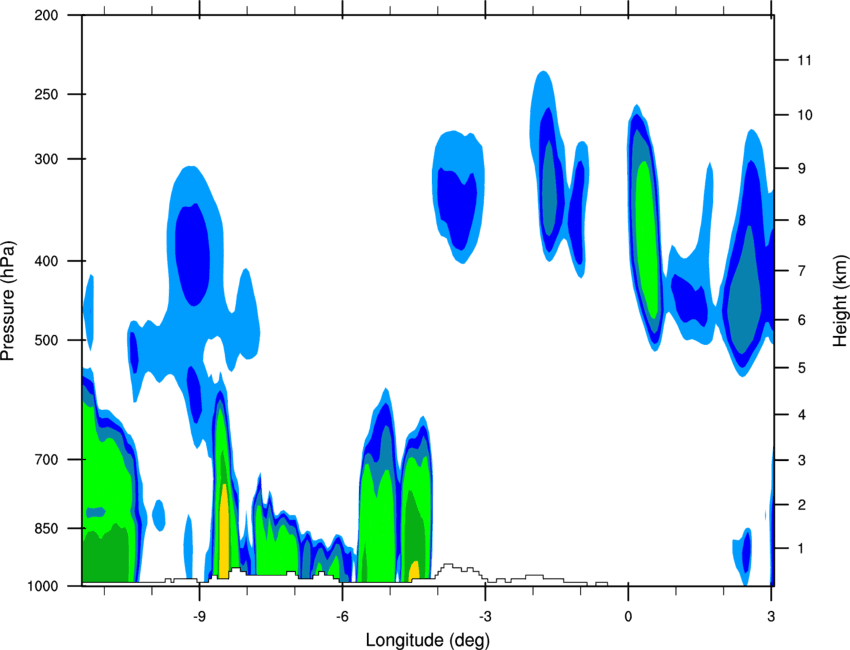
Task: Click the 5 km height label
Action: tap(802, 368)
